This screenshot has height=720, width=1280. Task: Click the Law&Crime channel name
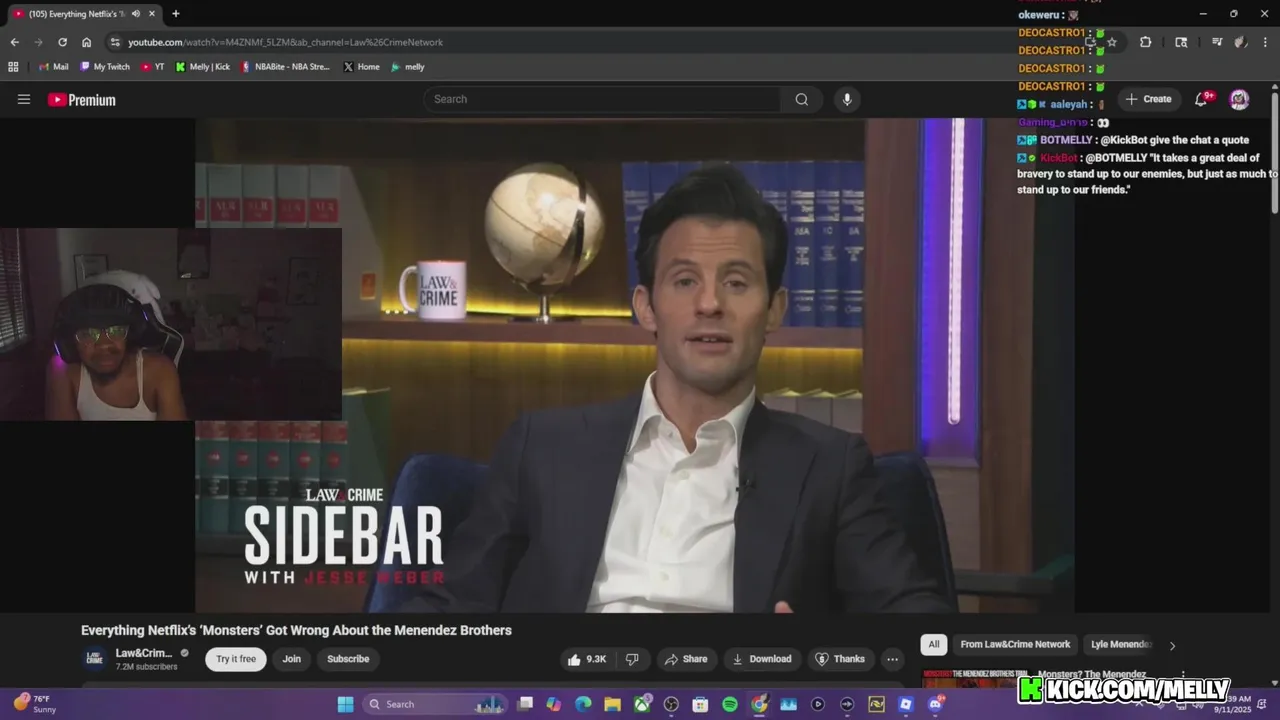click(x=144, y=653)
